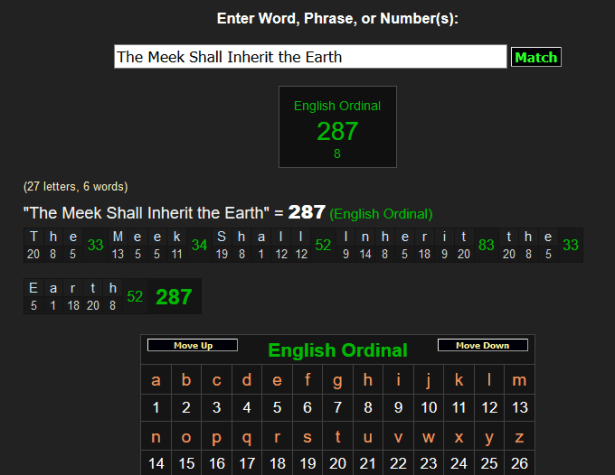
Task: Click the word 'Inherit' sum value 83
Action: coord(487,245)
